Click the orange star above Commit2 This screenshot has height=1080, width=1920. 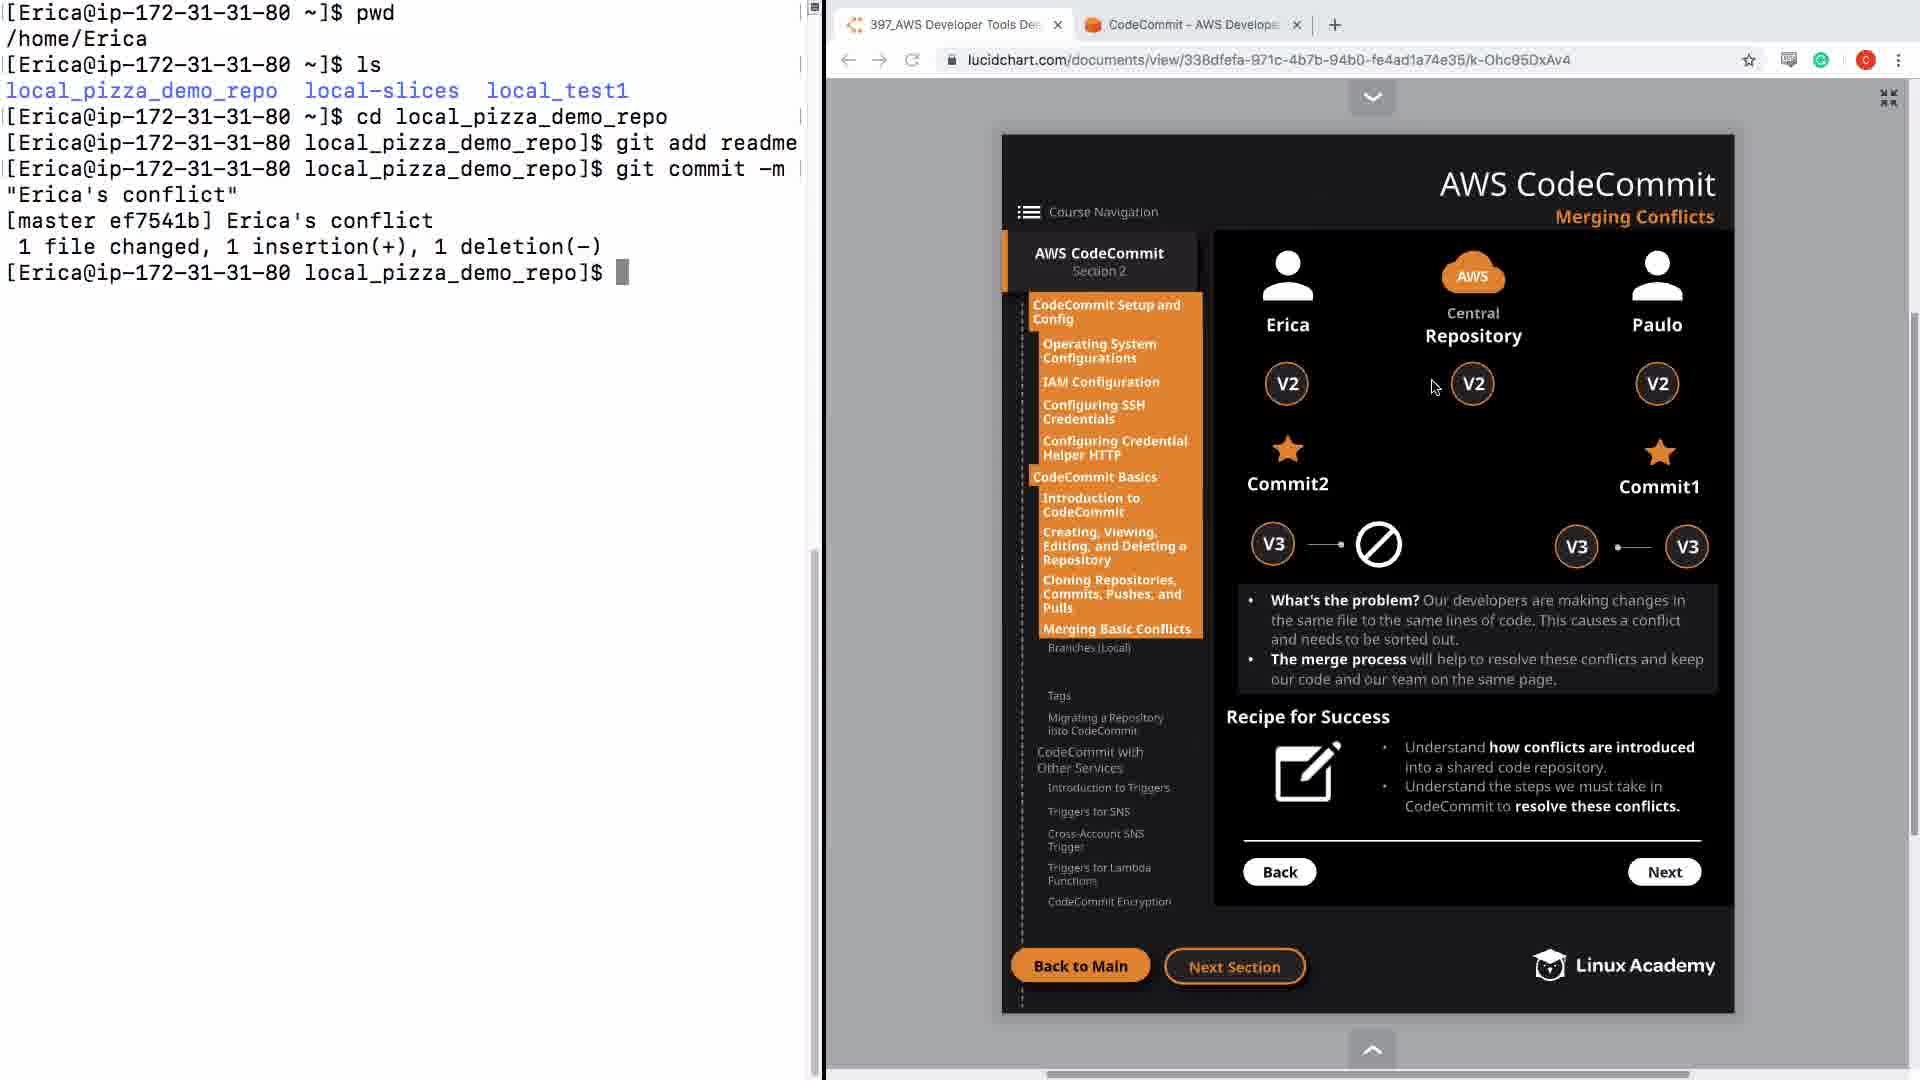[1287, 450]
